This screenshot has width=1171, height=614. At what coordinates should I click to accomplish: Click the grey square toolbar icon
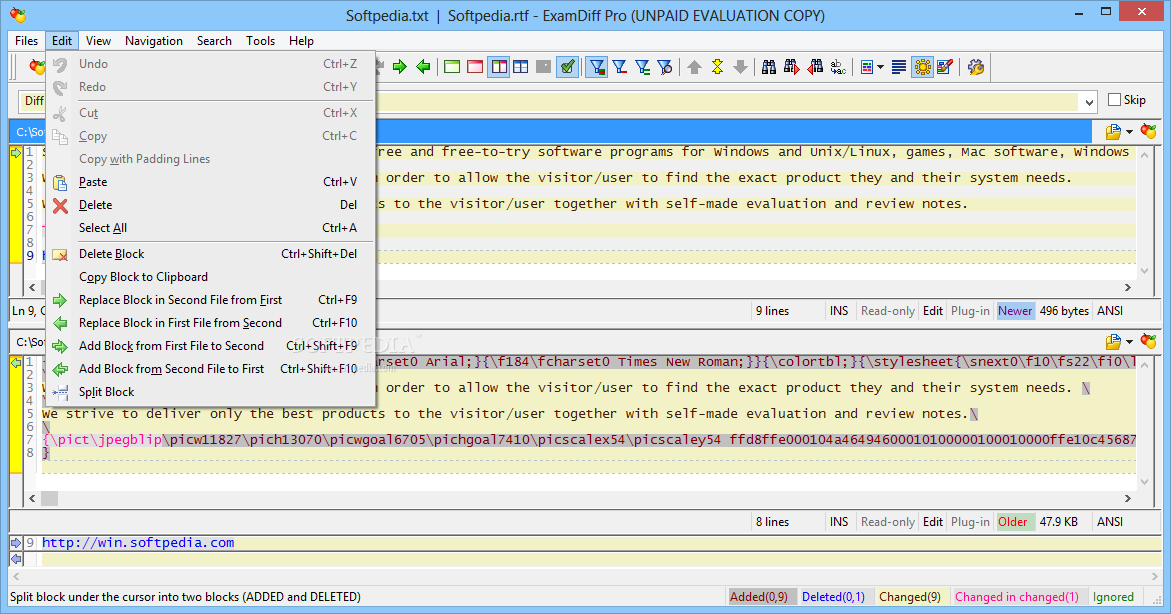click(544, 67)
